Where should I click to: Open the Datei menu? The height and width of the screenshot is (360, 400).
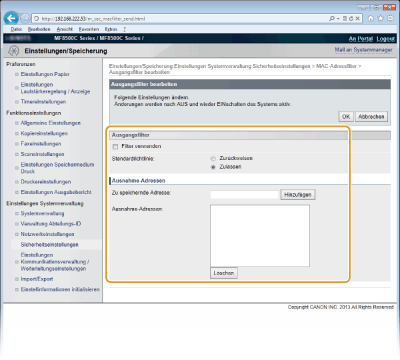(16, 29)
